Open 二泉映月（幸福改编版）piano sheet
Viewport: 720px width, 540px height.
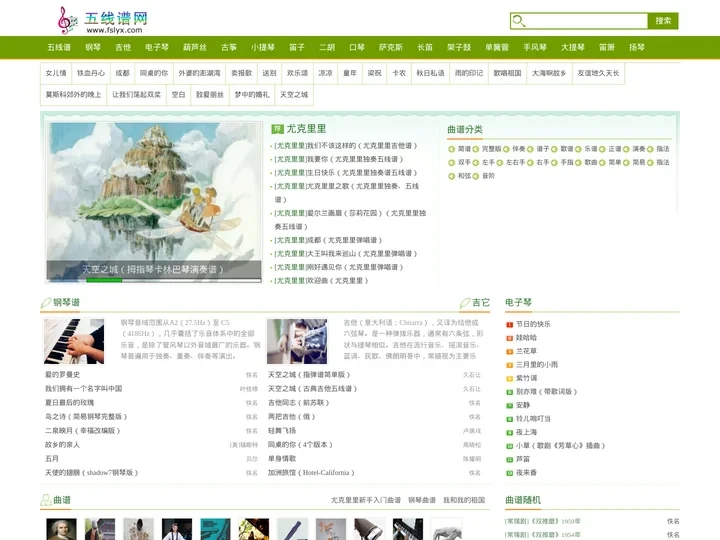83,431
